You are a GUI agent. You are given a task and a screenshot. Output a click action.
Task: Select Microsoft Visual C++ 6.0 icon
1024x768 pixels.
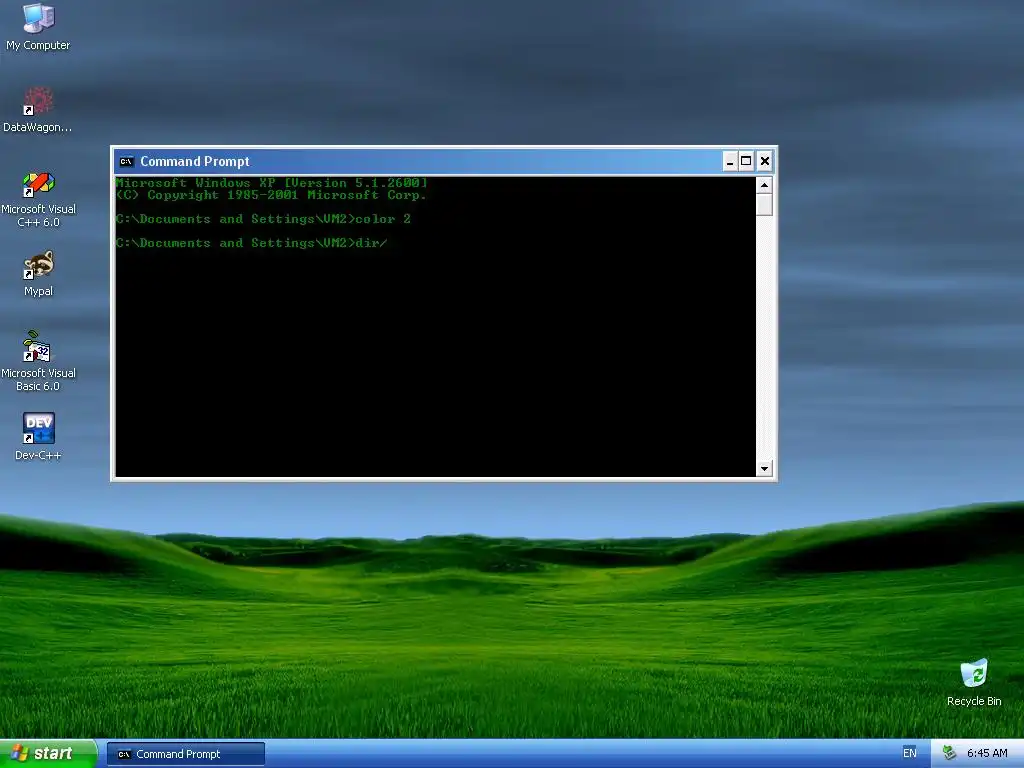point(38,199)
